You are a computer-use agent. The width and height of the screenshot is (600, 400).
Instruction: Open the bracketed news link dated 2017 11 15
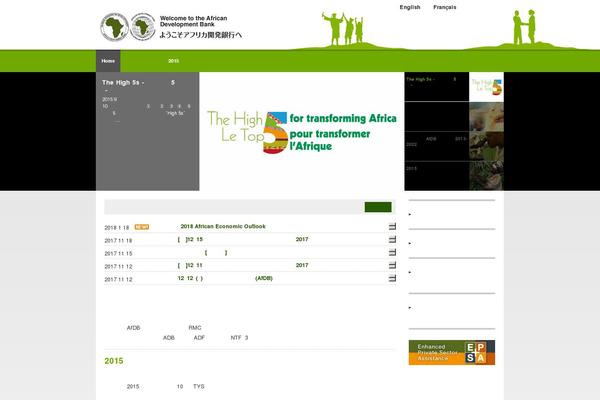point(216,253)
